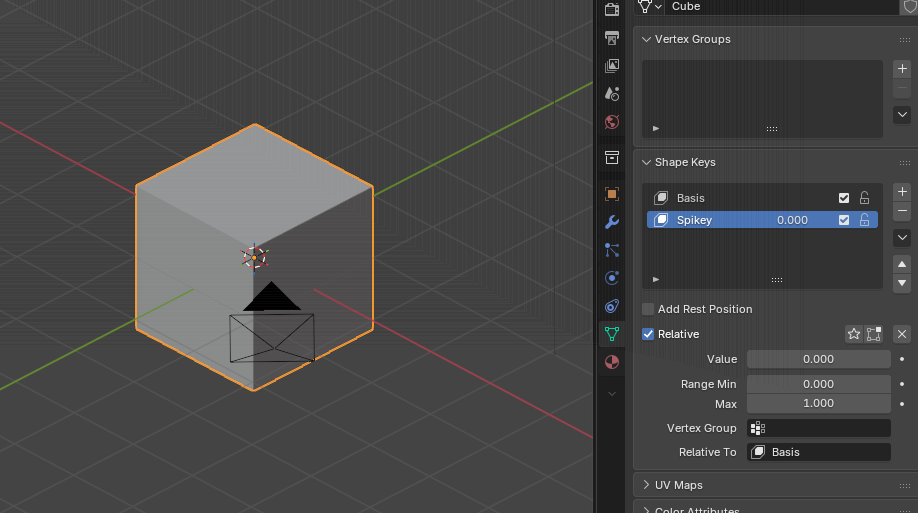Screen dimensions: 918x513
Task: Add a vertex group with the plus button
Action: (x=902, y=69)
